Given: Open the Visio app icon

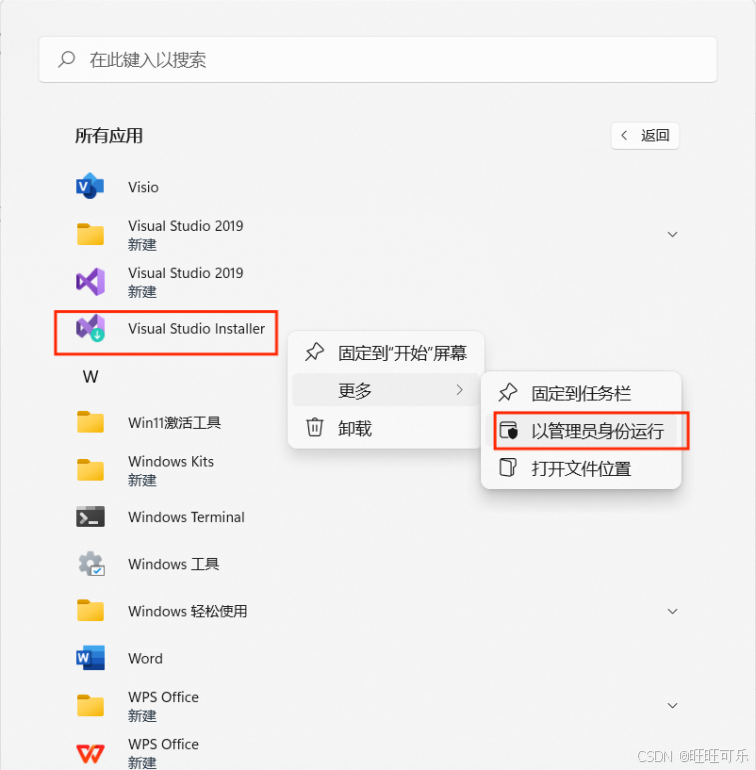Looking at the screenshot, I should (x=90, y=187).
